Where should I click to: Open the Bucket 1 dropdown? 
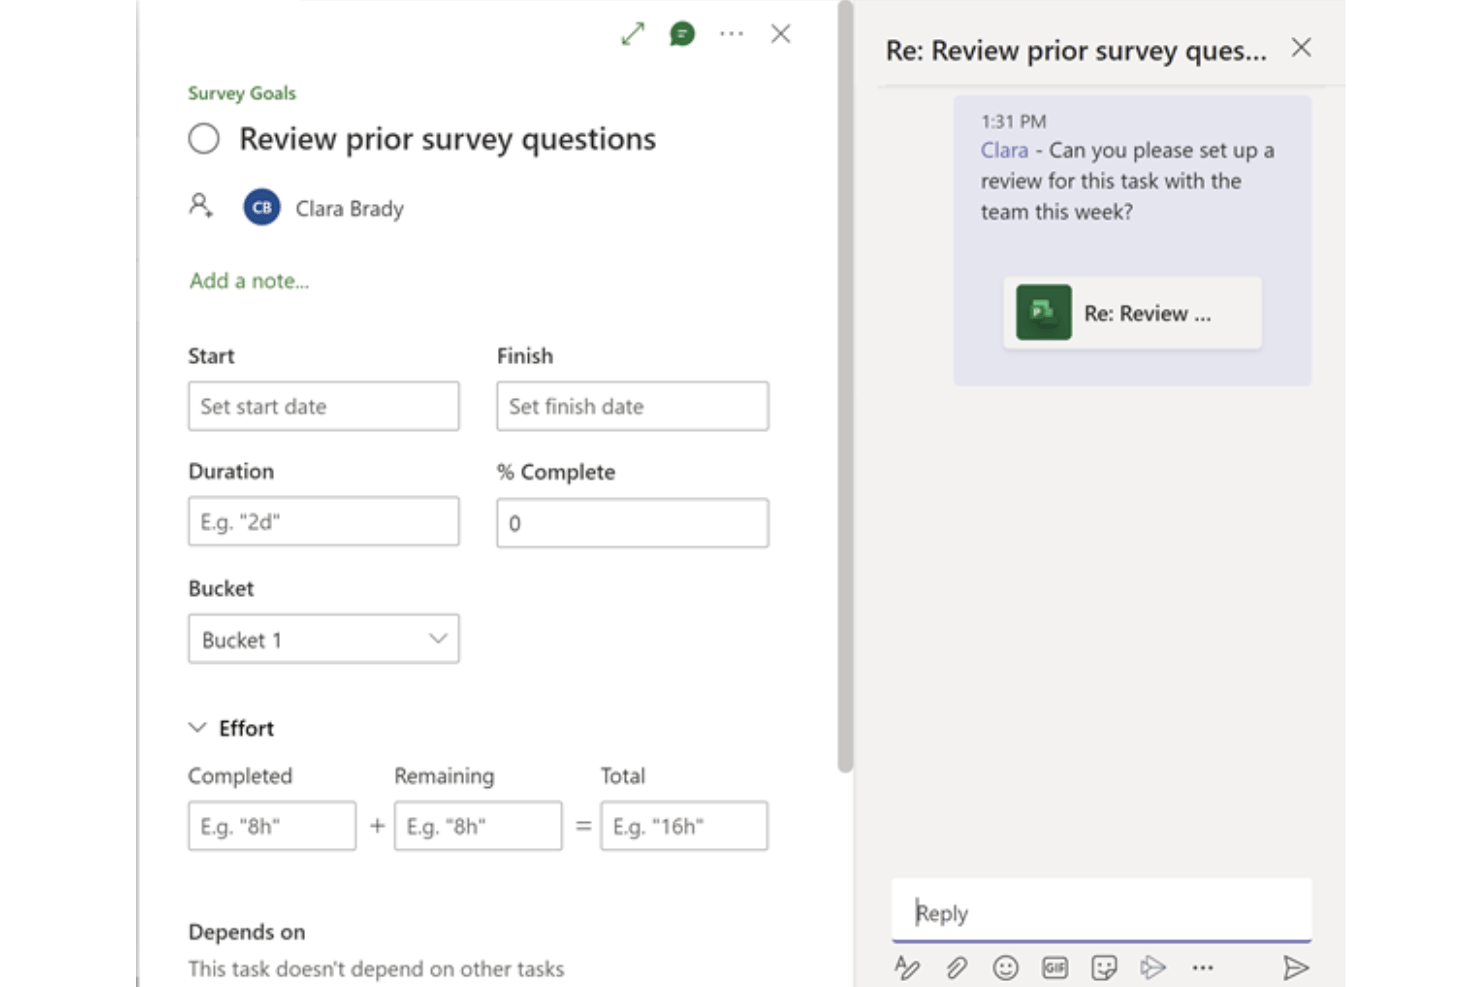point(324,639)
